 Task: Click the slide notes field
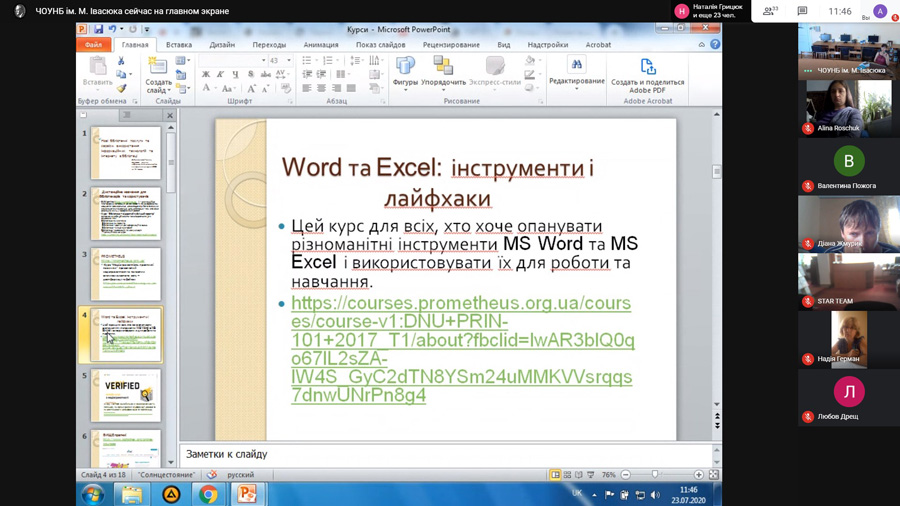(446, 454)
